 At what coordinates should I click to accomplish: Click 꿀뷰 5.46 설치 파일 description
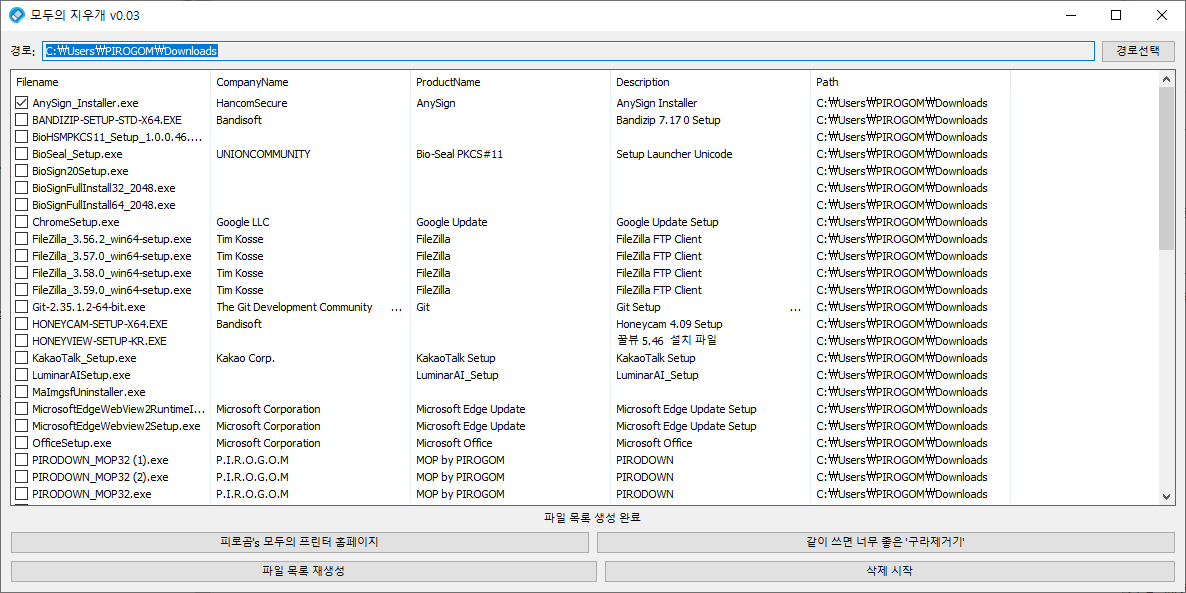[x=666, y=341]
